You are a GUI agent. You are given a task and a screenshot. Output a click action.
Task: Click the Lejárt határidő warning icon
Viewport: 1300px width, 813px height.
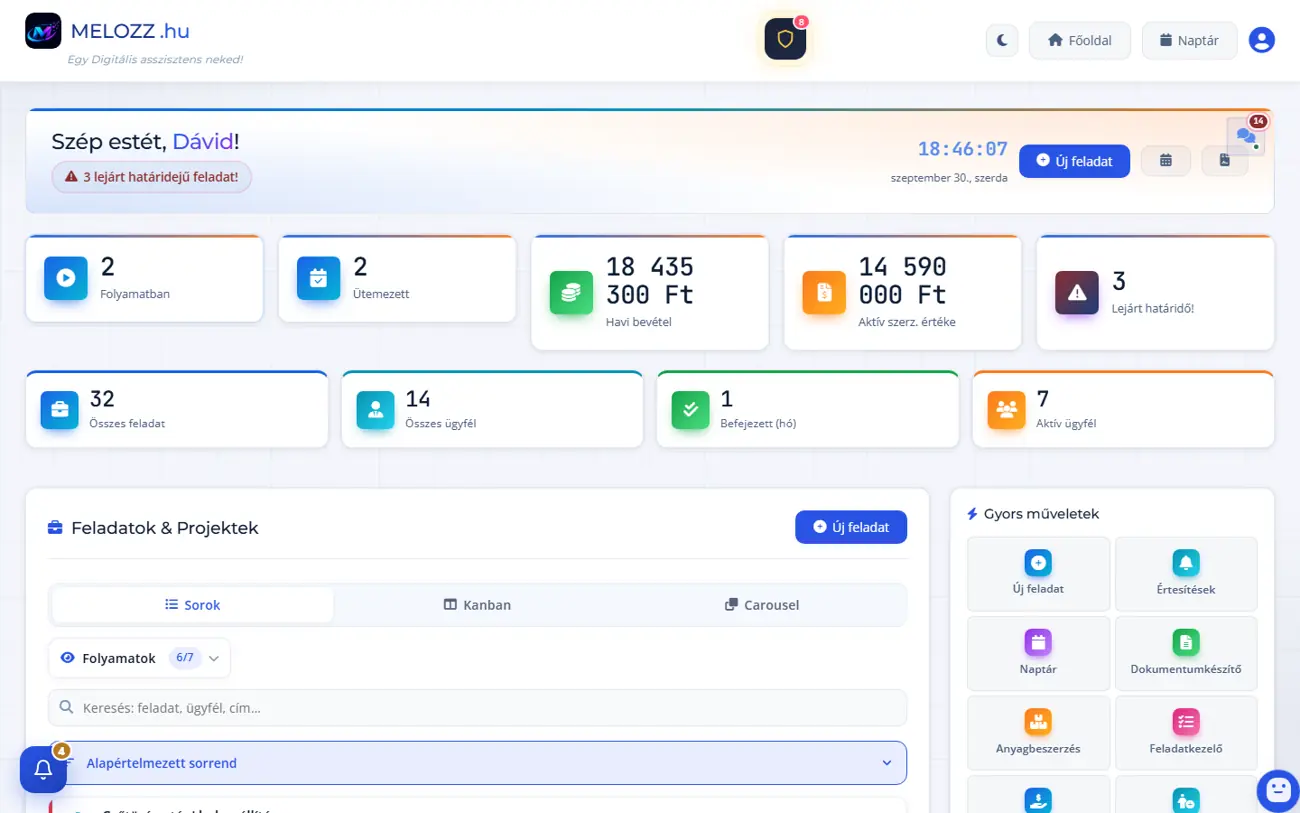1077,293
